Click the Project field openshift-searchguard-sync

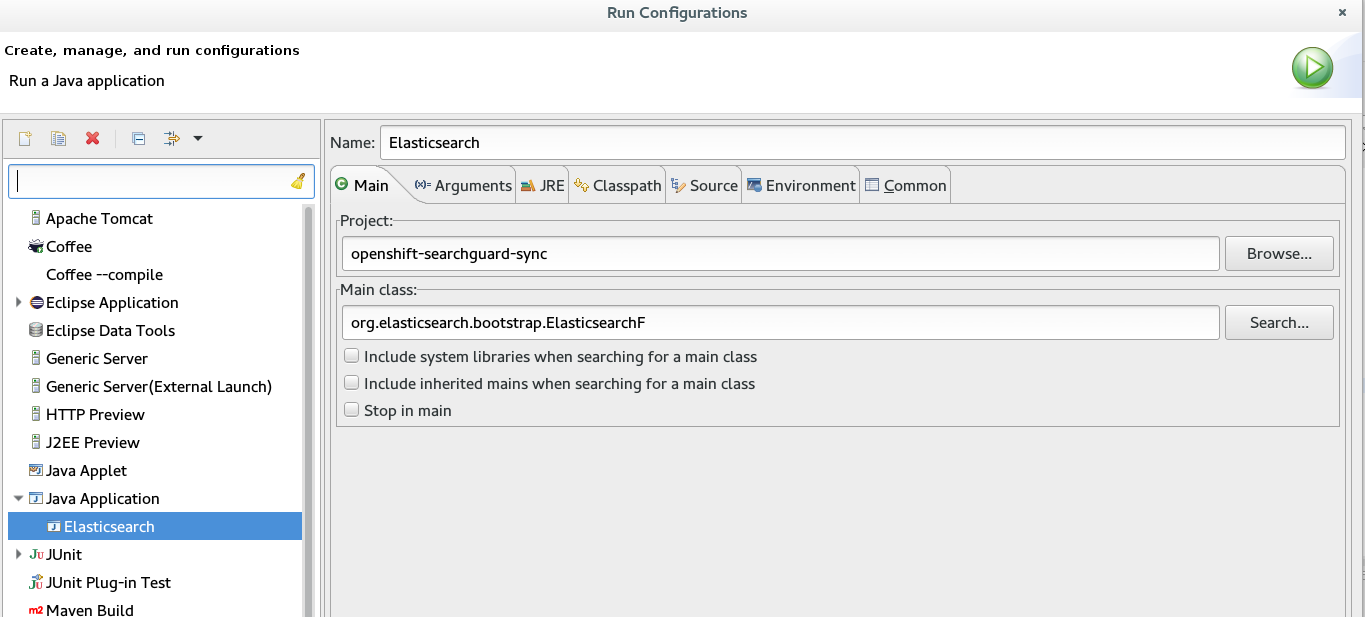(x=780, y=253)
